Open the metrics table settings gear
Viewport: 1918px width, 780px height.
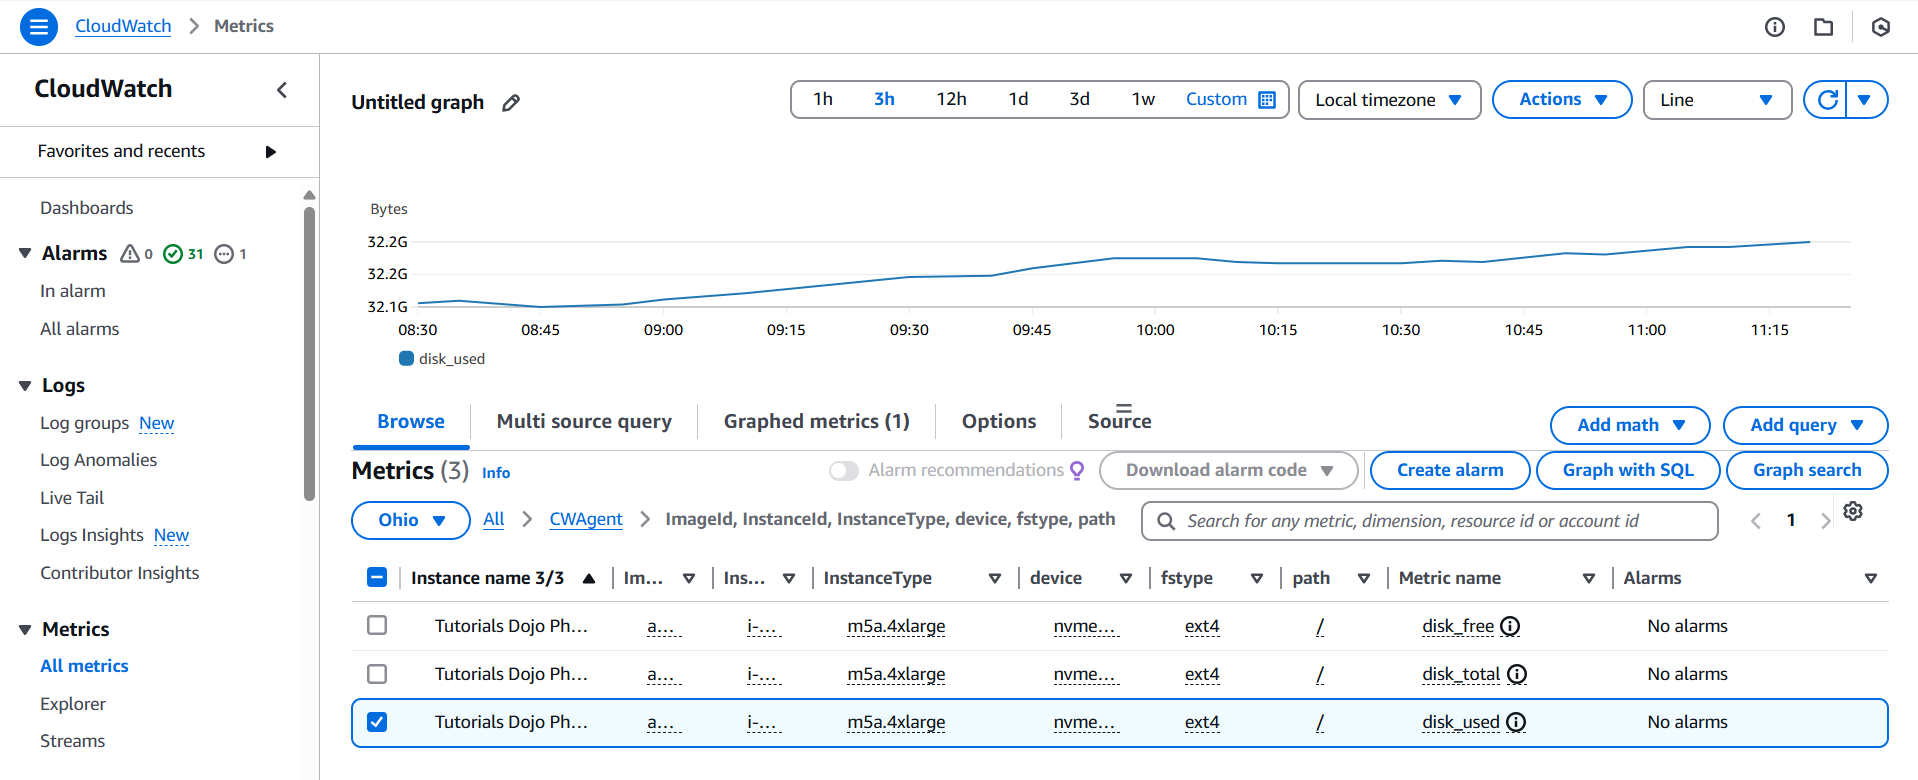pos(1853,511)
